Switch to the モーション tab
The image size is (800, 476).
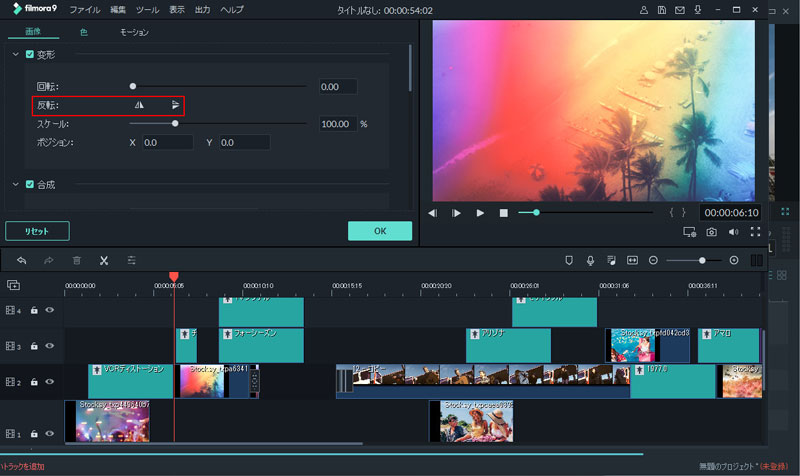point(134,32)
